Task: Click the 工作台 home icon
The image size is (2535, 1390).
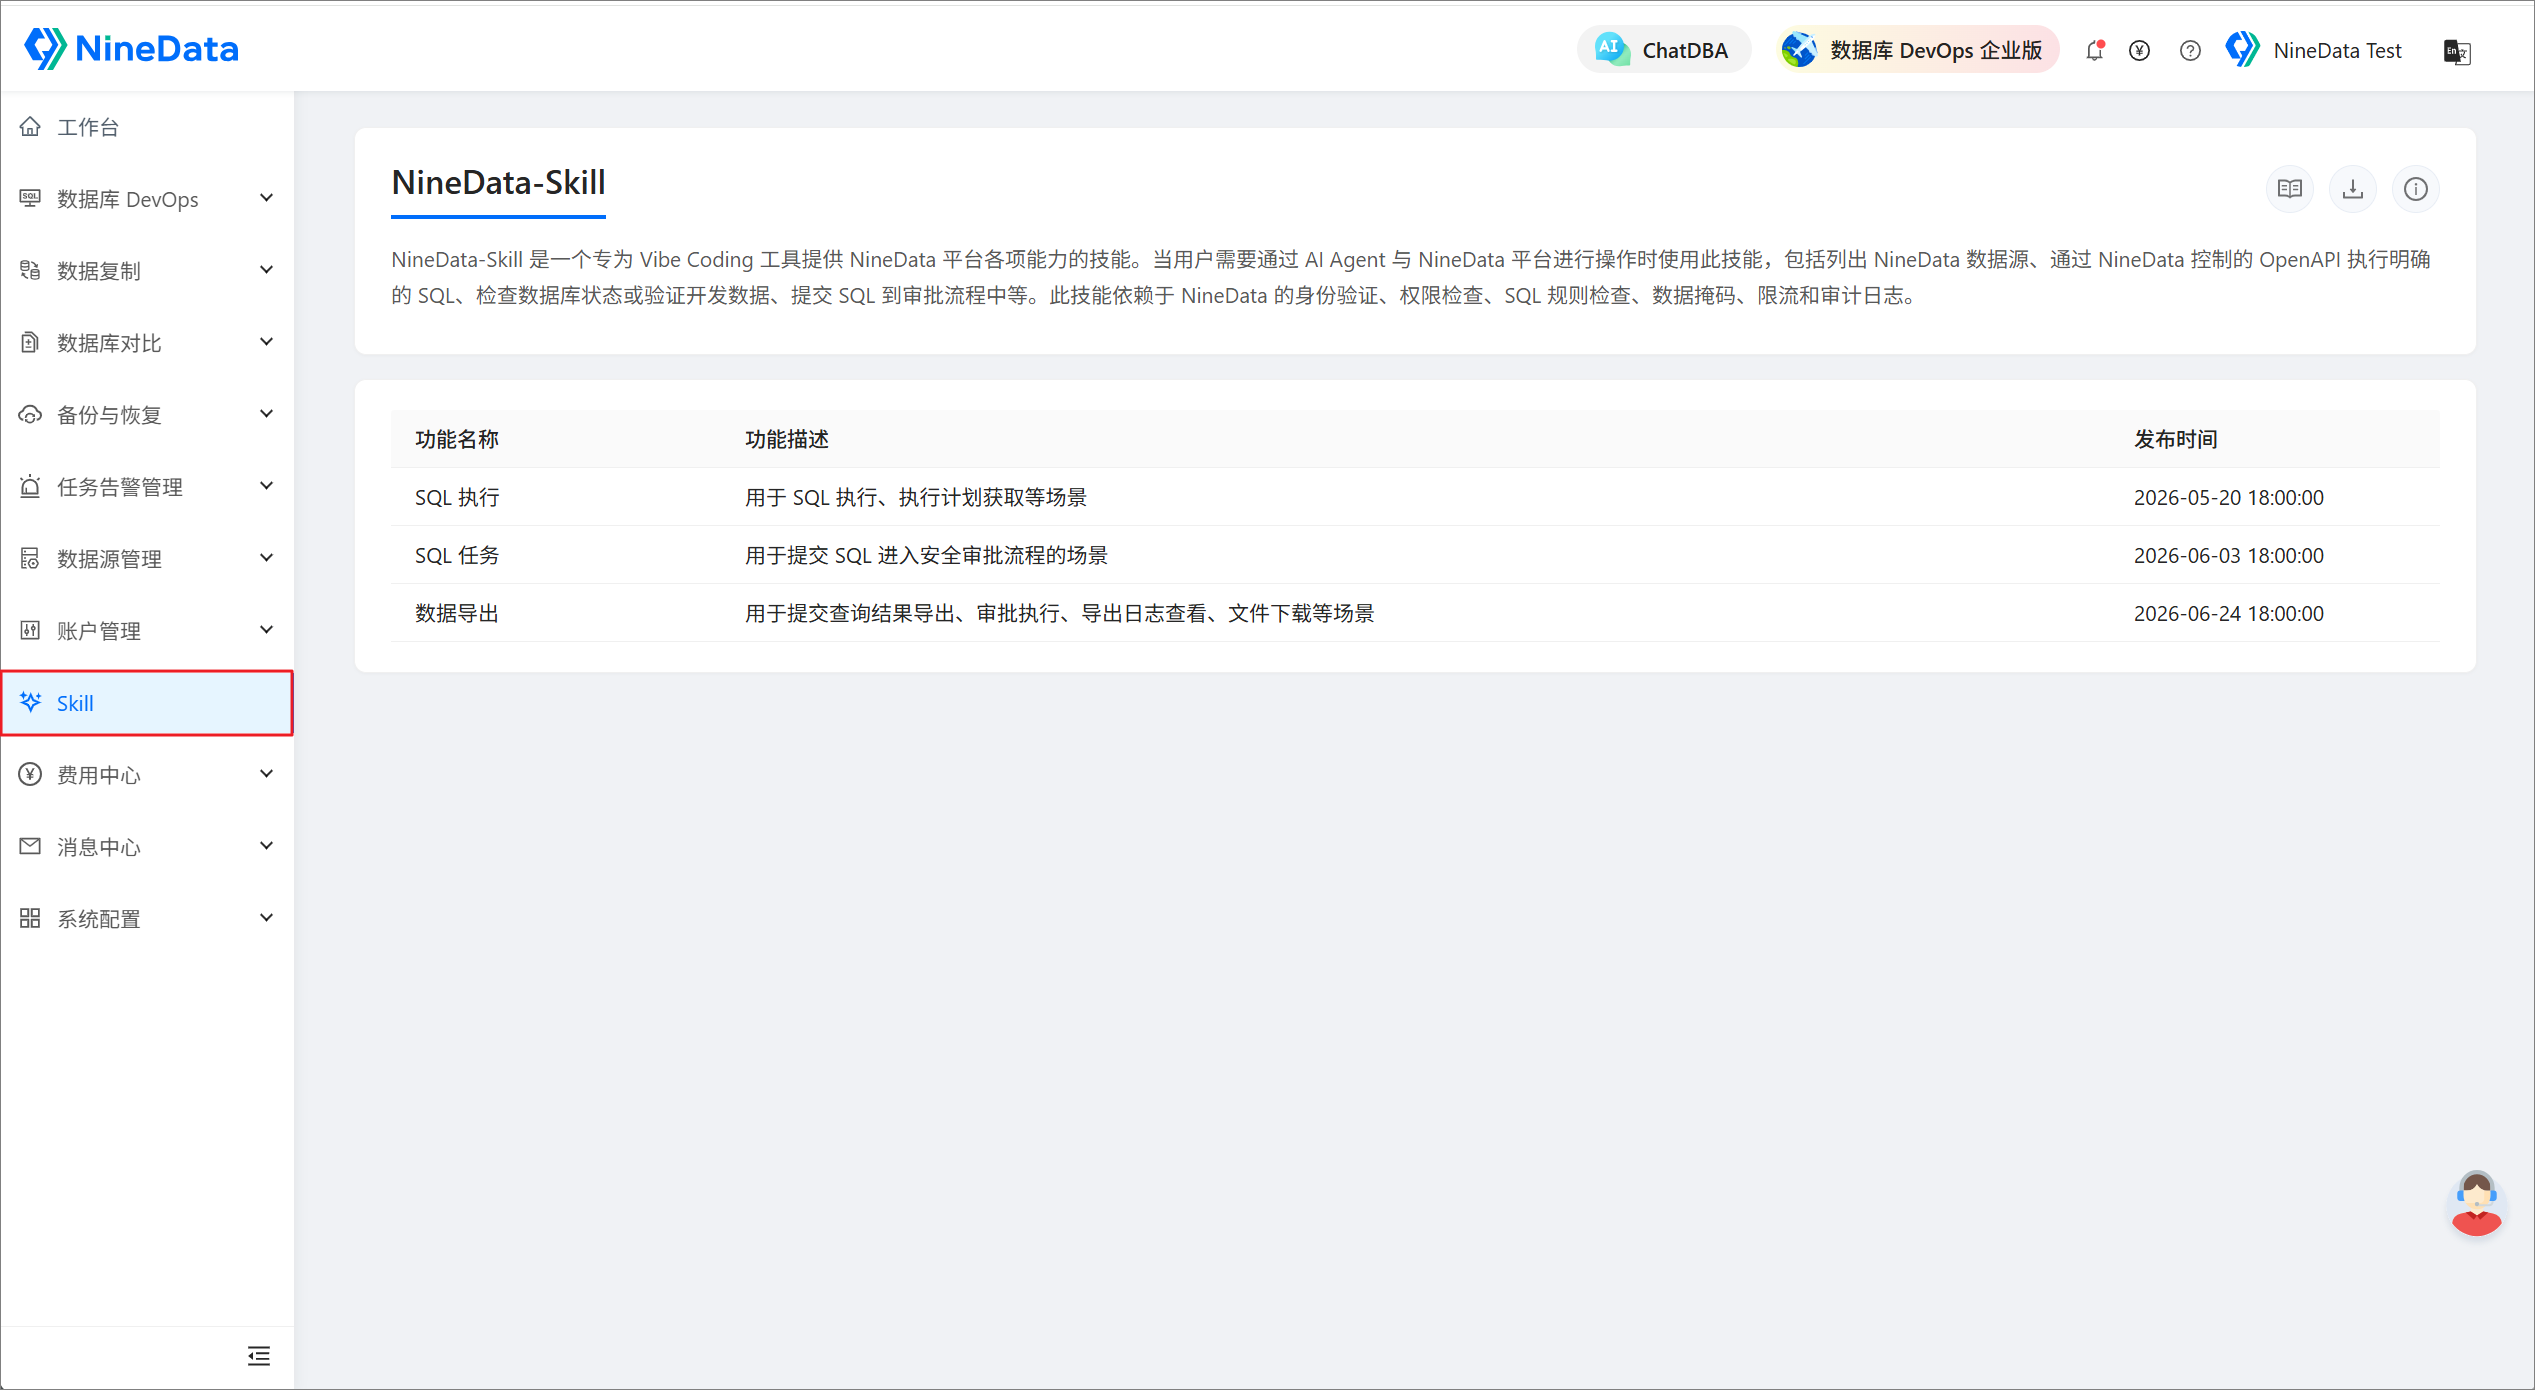Action: (30, 126)
